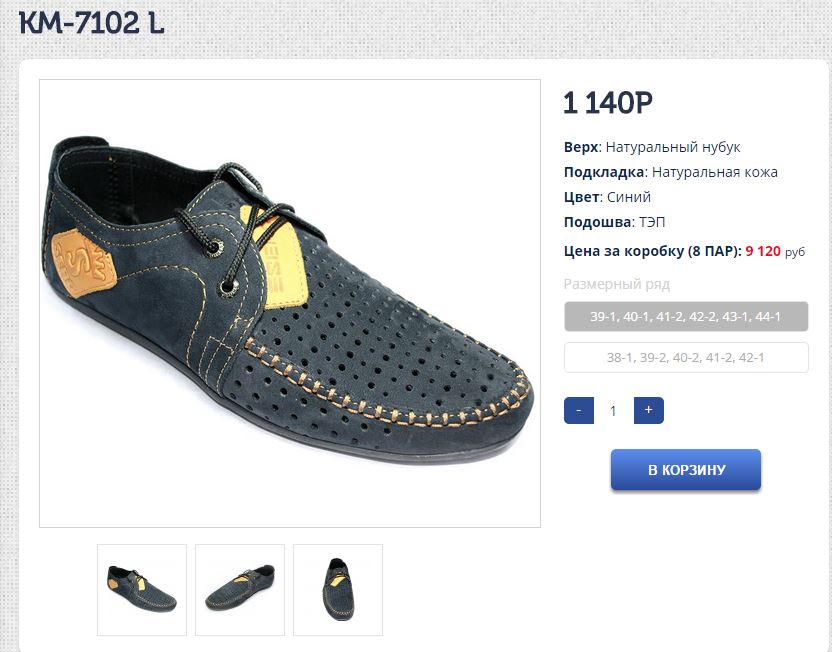The image size is (832, 652).
Task: Click the Цвет: Синий line
Action: point(607,197)
